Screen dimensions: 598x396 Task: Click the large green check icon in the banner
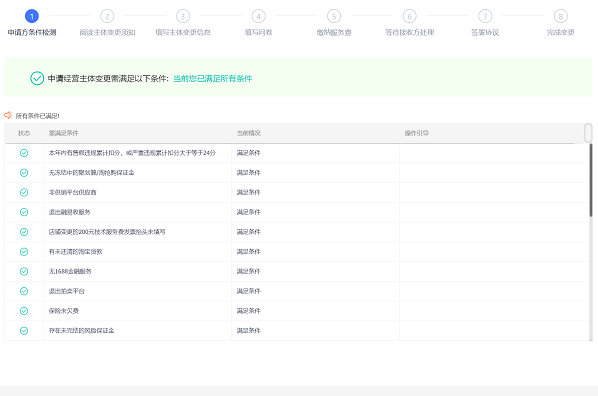[37, 78]
